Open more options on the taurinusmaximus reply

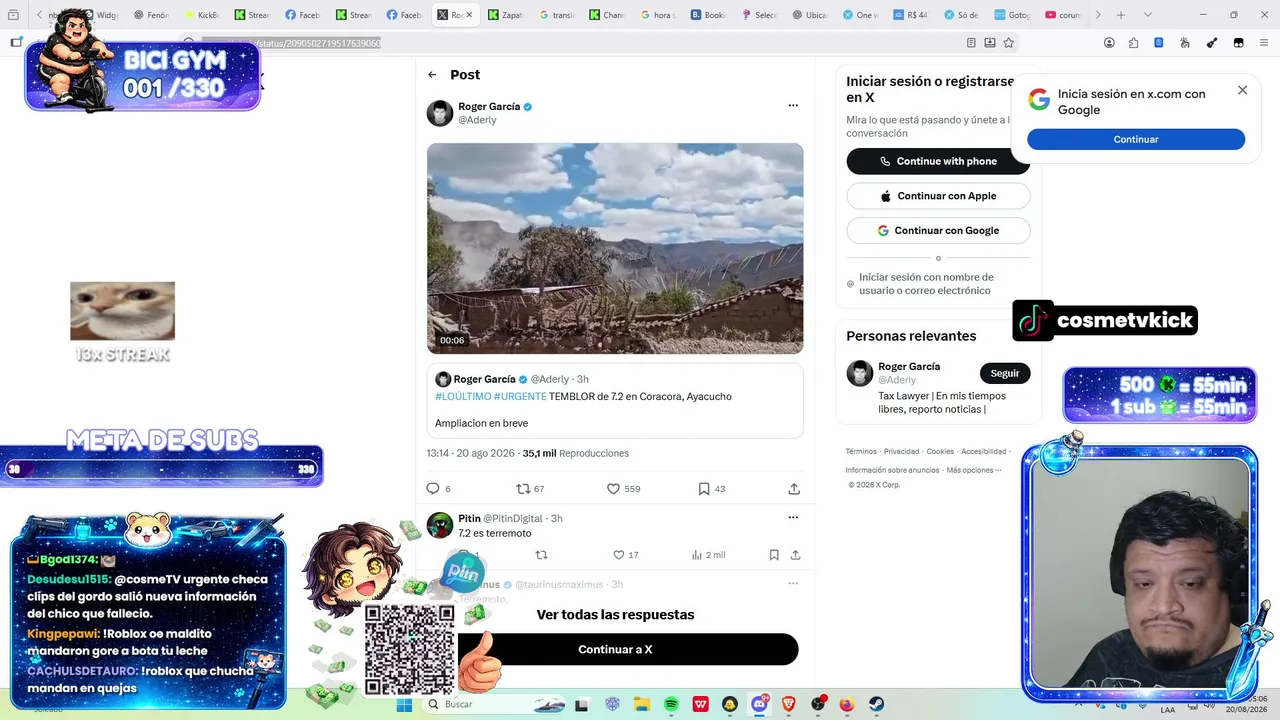click(793, 584)
